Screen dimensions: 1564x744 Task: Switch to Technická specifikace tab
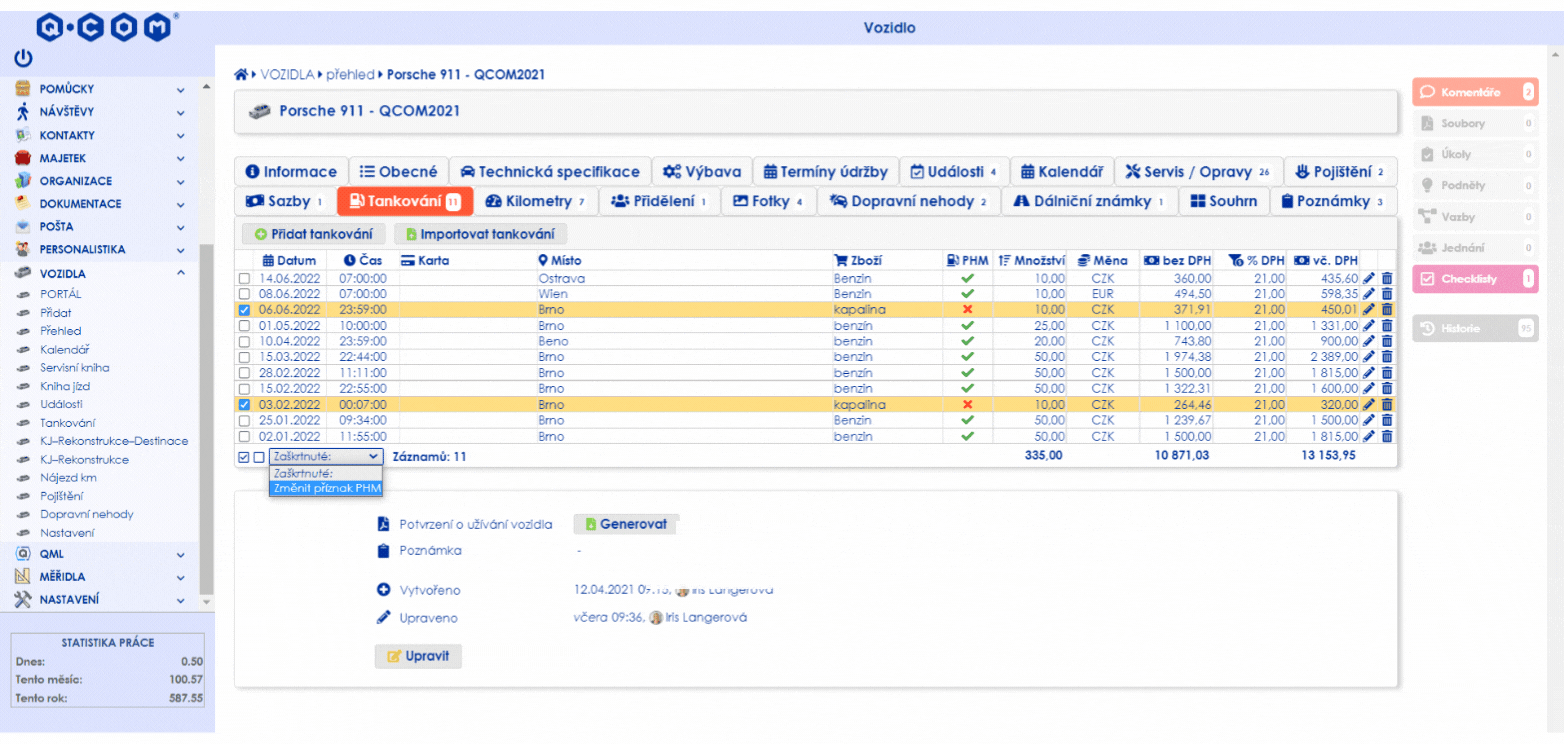(550, 172)
